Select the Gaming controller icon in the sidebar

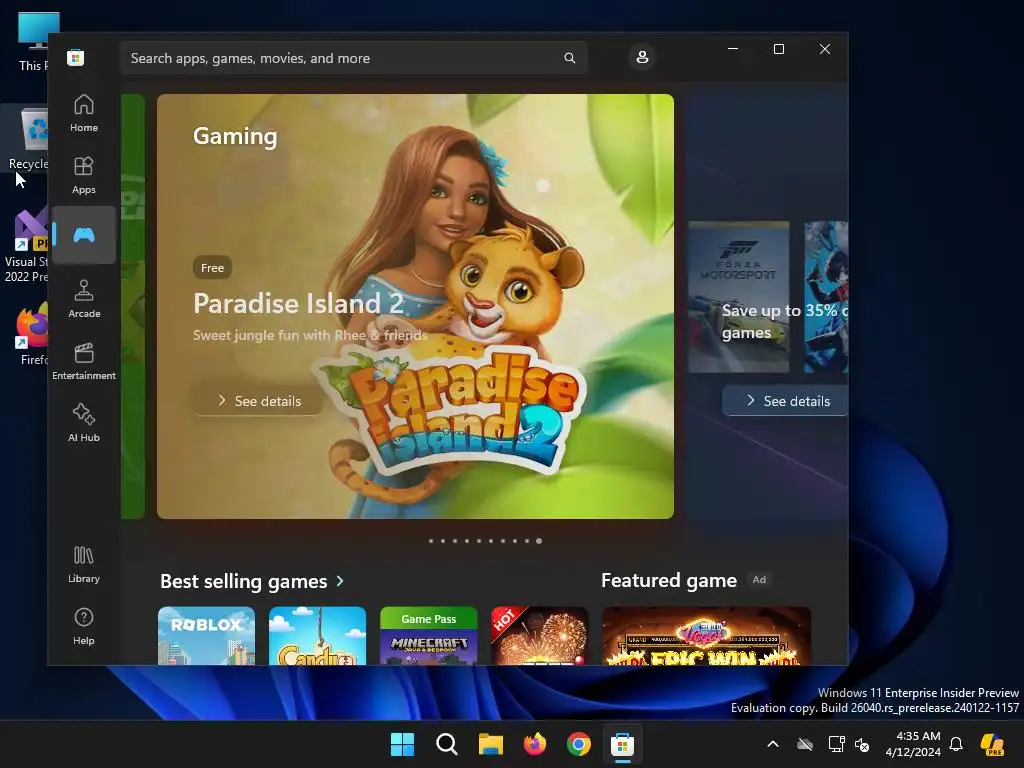[84, 235]
